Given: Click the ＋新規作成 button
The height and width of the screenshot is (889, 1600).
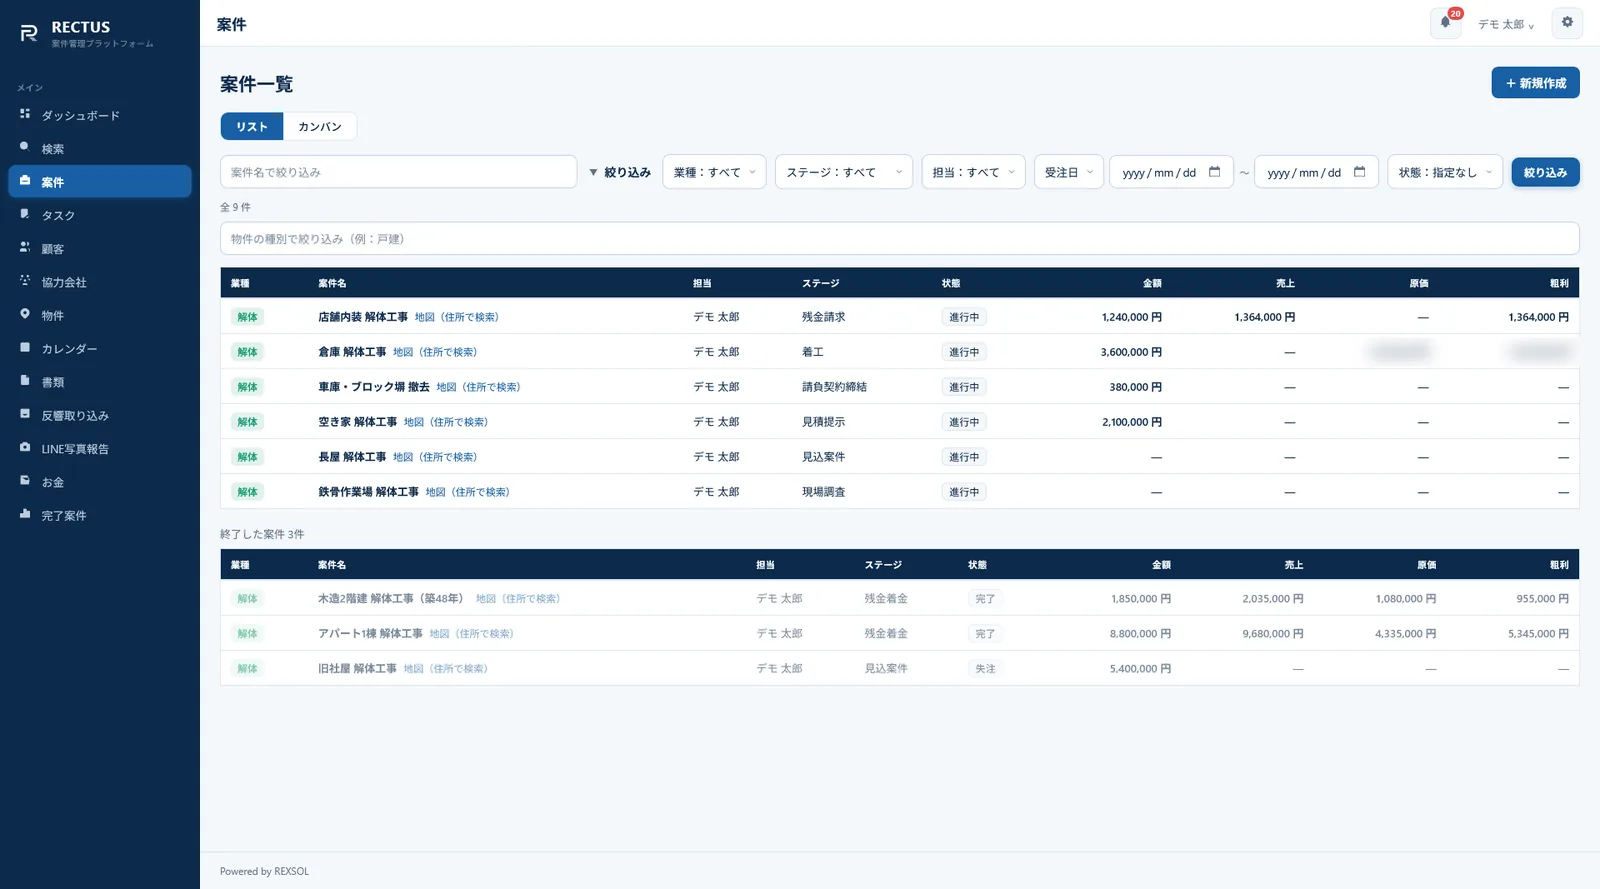Looking at the screenshot, I should 1535,83.
